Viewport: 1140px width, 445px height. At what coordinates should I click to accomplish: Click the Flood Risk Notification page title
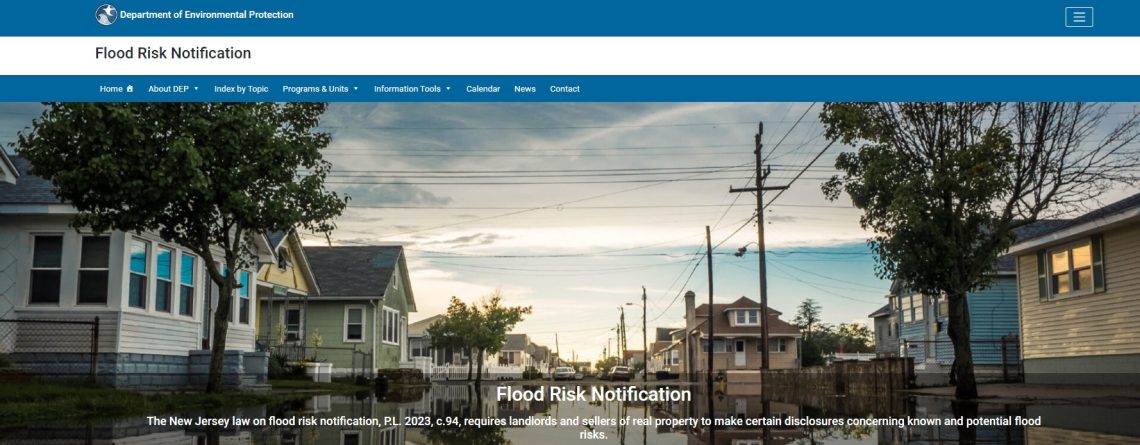tap(173, 53)
